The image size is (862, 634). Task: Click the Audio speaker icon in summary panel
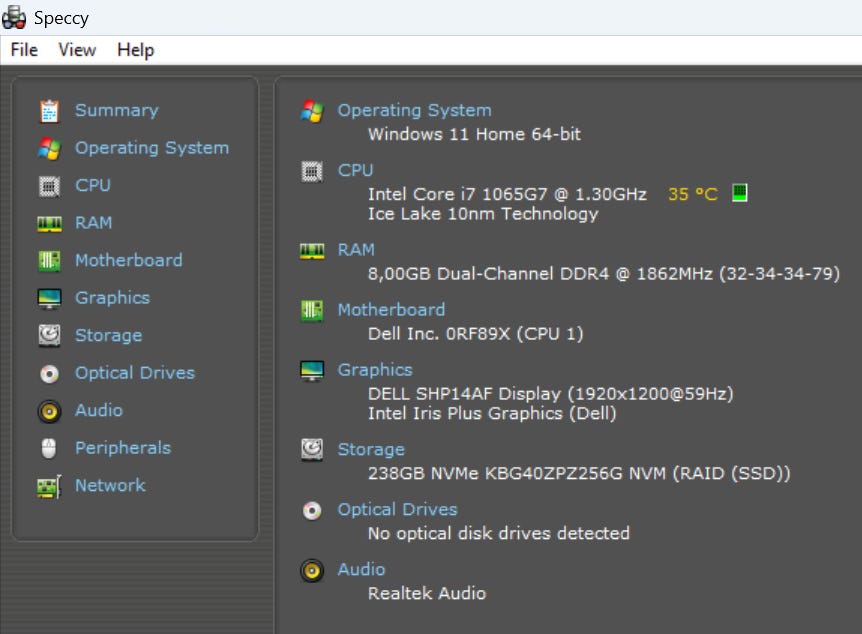click(312, 571)
